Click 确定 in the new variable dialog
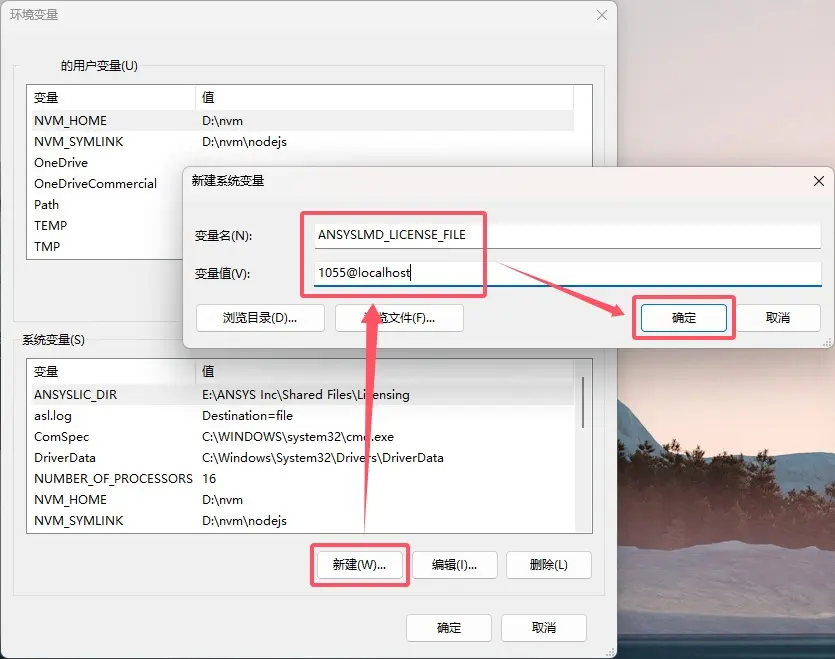 coord(683,317)
